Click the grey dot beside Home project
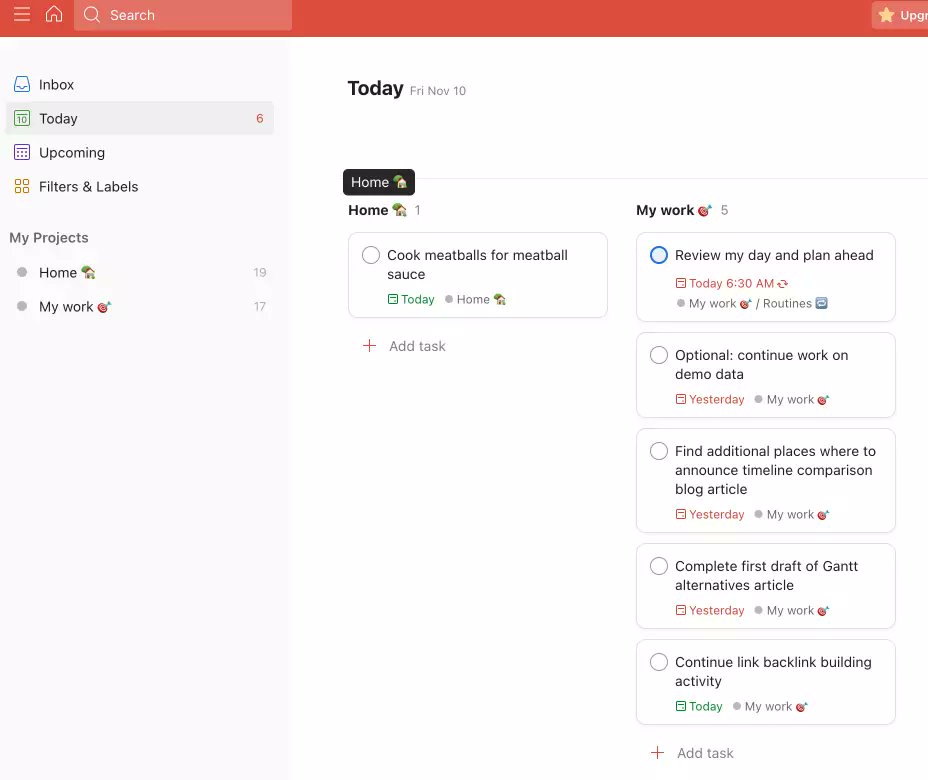This screenshot has height=780, width=928. pos(22,272)
